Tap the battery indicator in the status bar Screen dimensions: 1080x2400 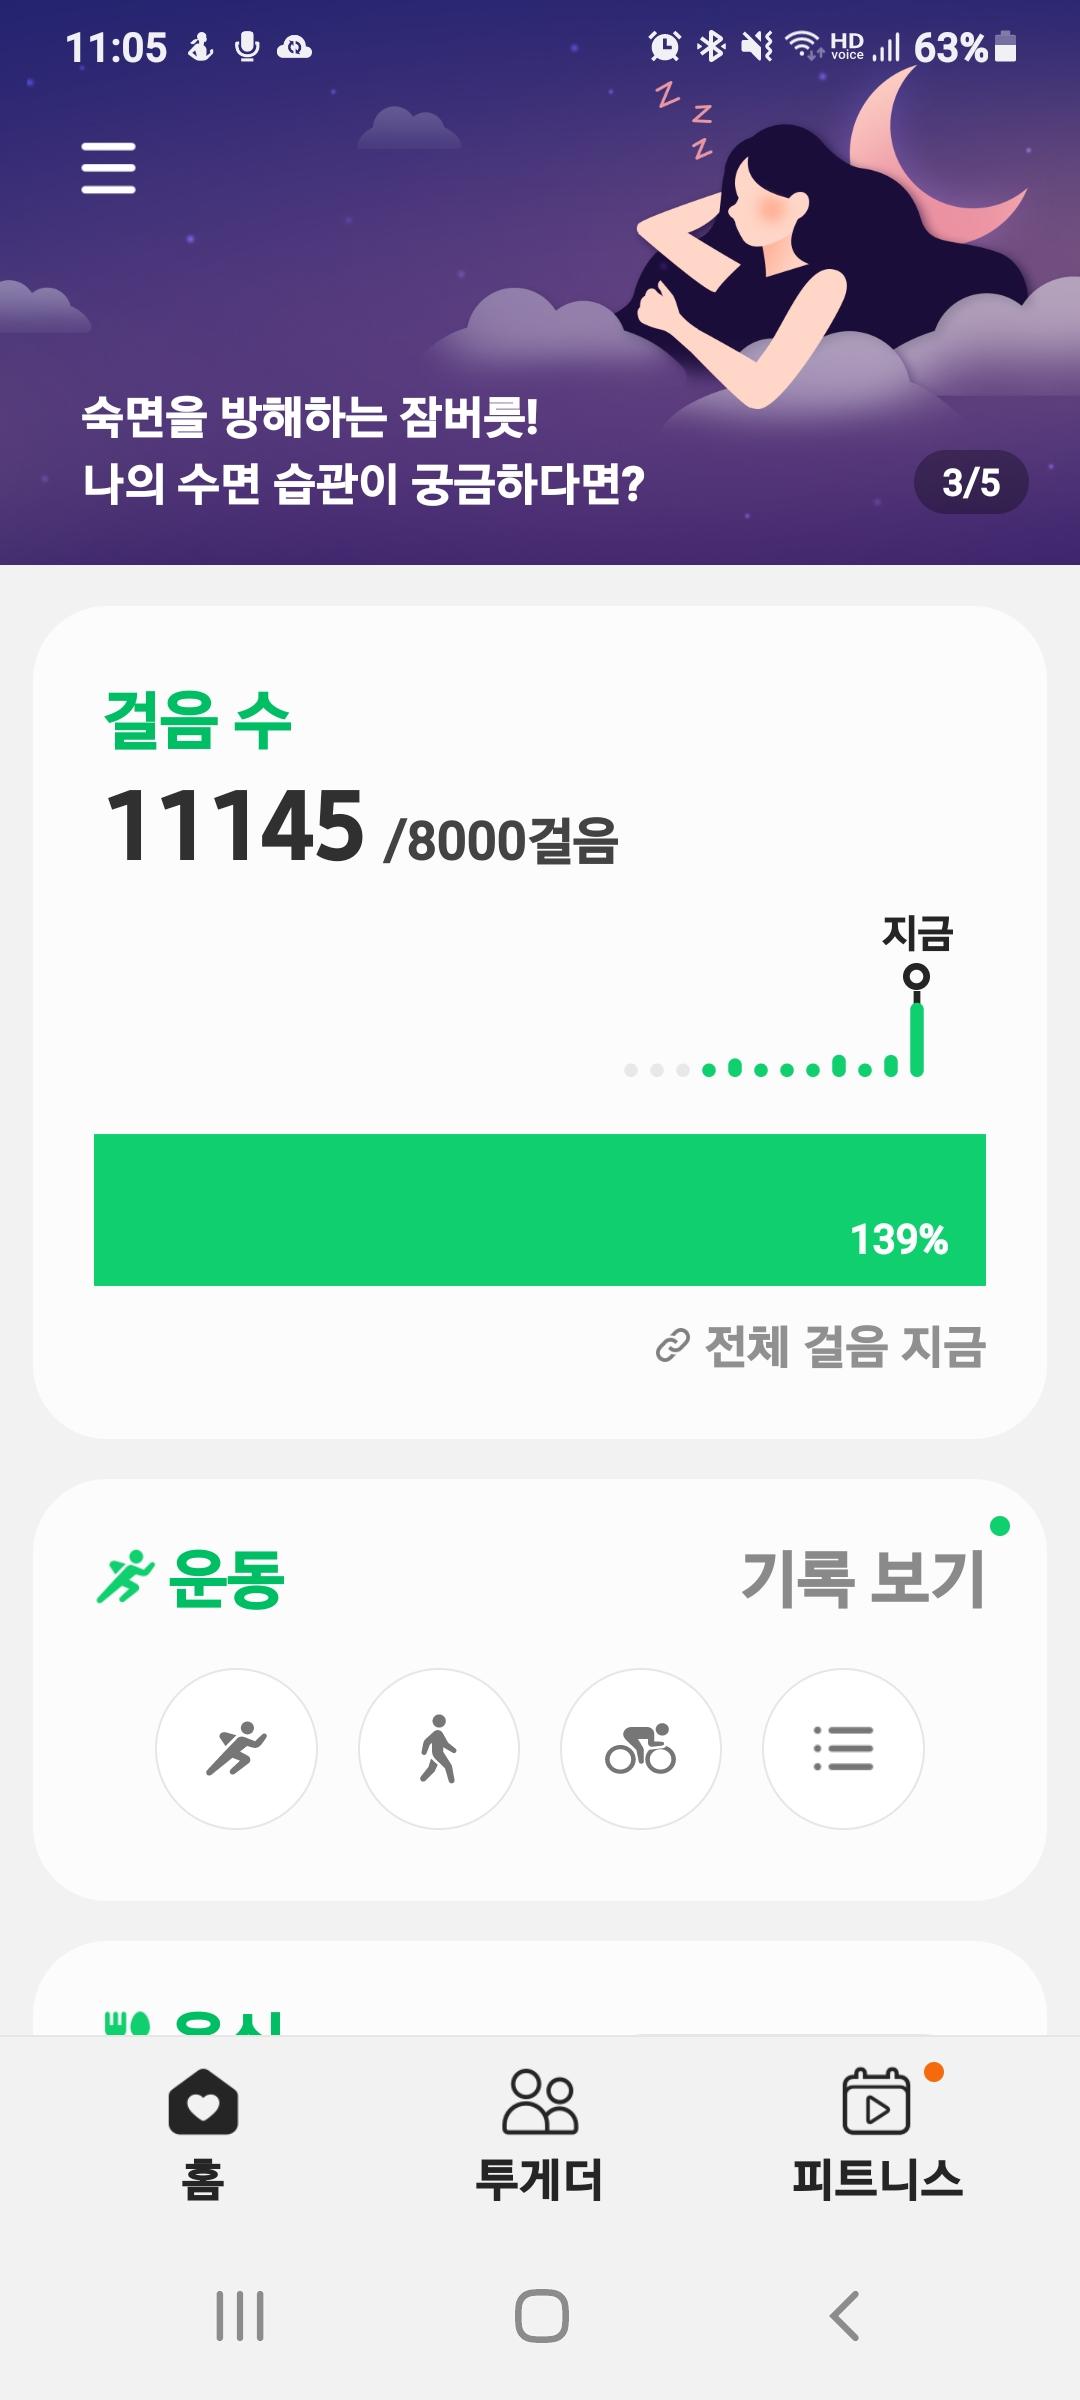pyautogui.click(x=1006, y=47)
